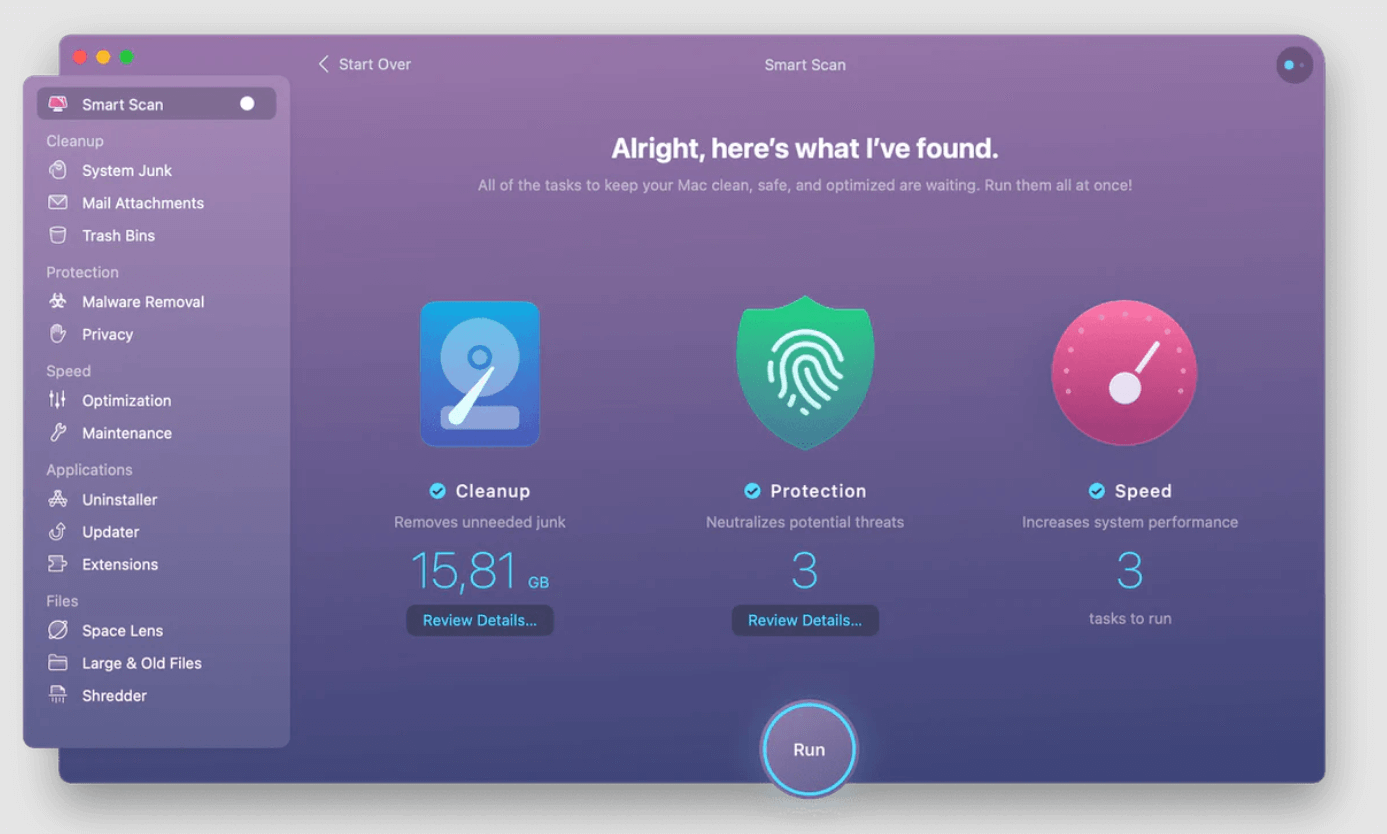The image size is (1387, 834).
Task: Click the Smart Scan window title
Action: (805, 65)
